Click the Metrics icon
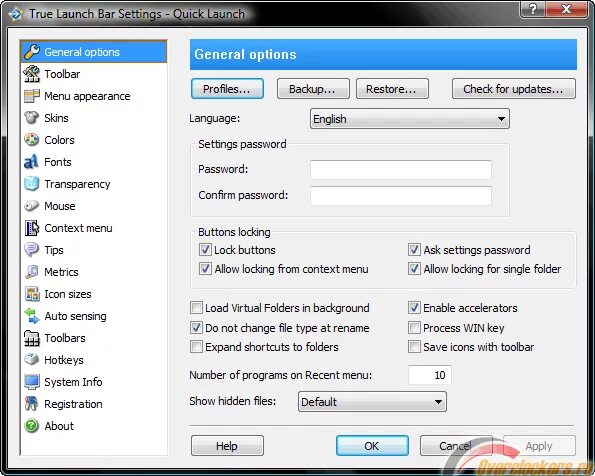This screenshot has width=595, height=476. tap(31, 272)
